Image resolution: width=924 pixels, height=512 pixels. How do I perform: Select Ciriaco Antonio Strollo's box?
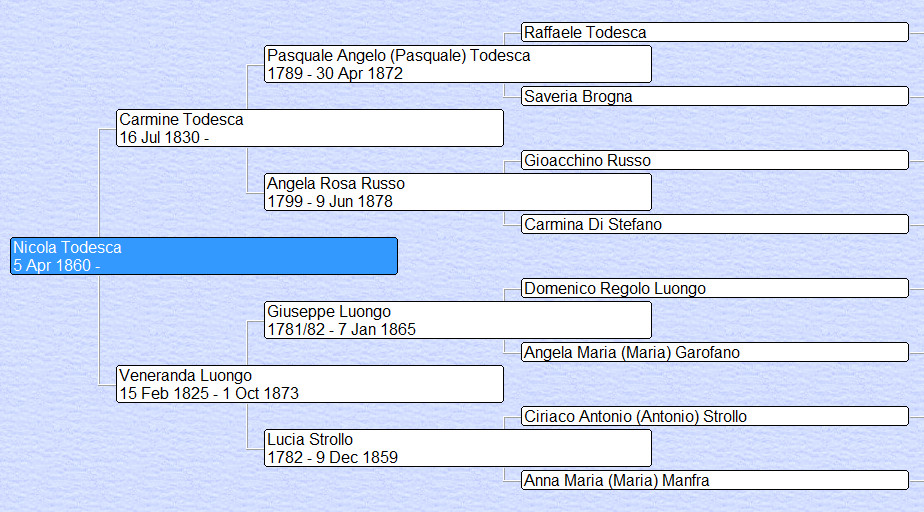tap(714, 416)
